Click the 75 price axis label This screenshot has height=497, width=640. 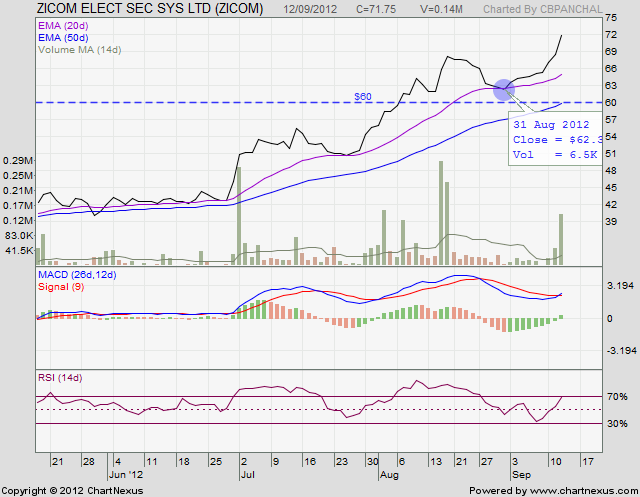(611, 18)
